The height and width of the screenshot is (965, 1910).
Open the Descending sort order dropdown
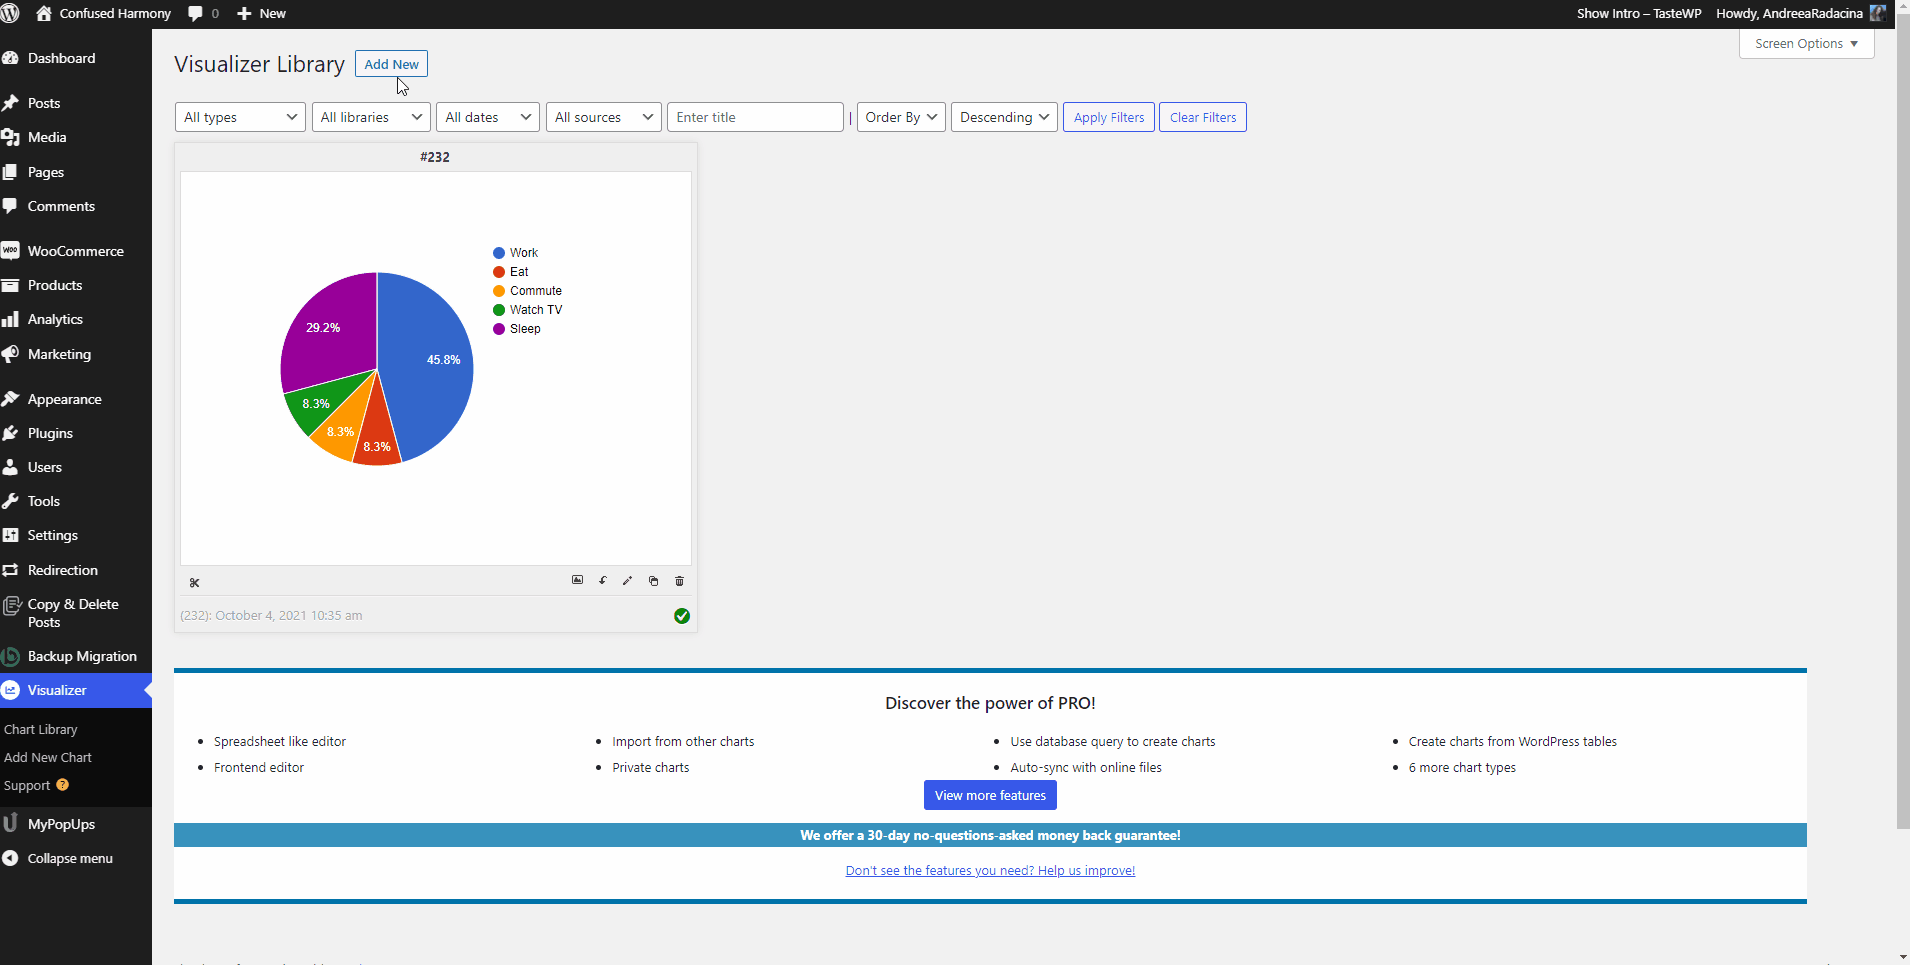point(1004,117)
